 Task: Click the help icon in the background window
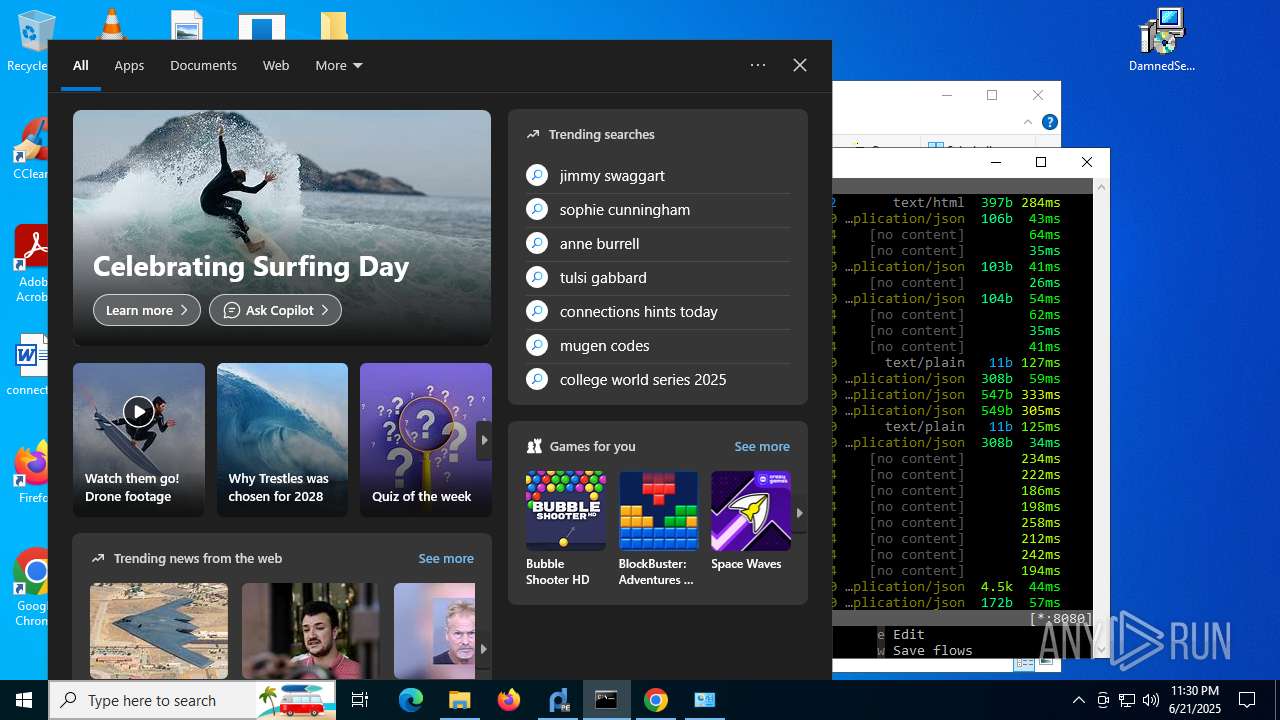1049,122
